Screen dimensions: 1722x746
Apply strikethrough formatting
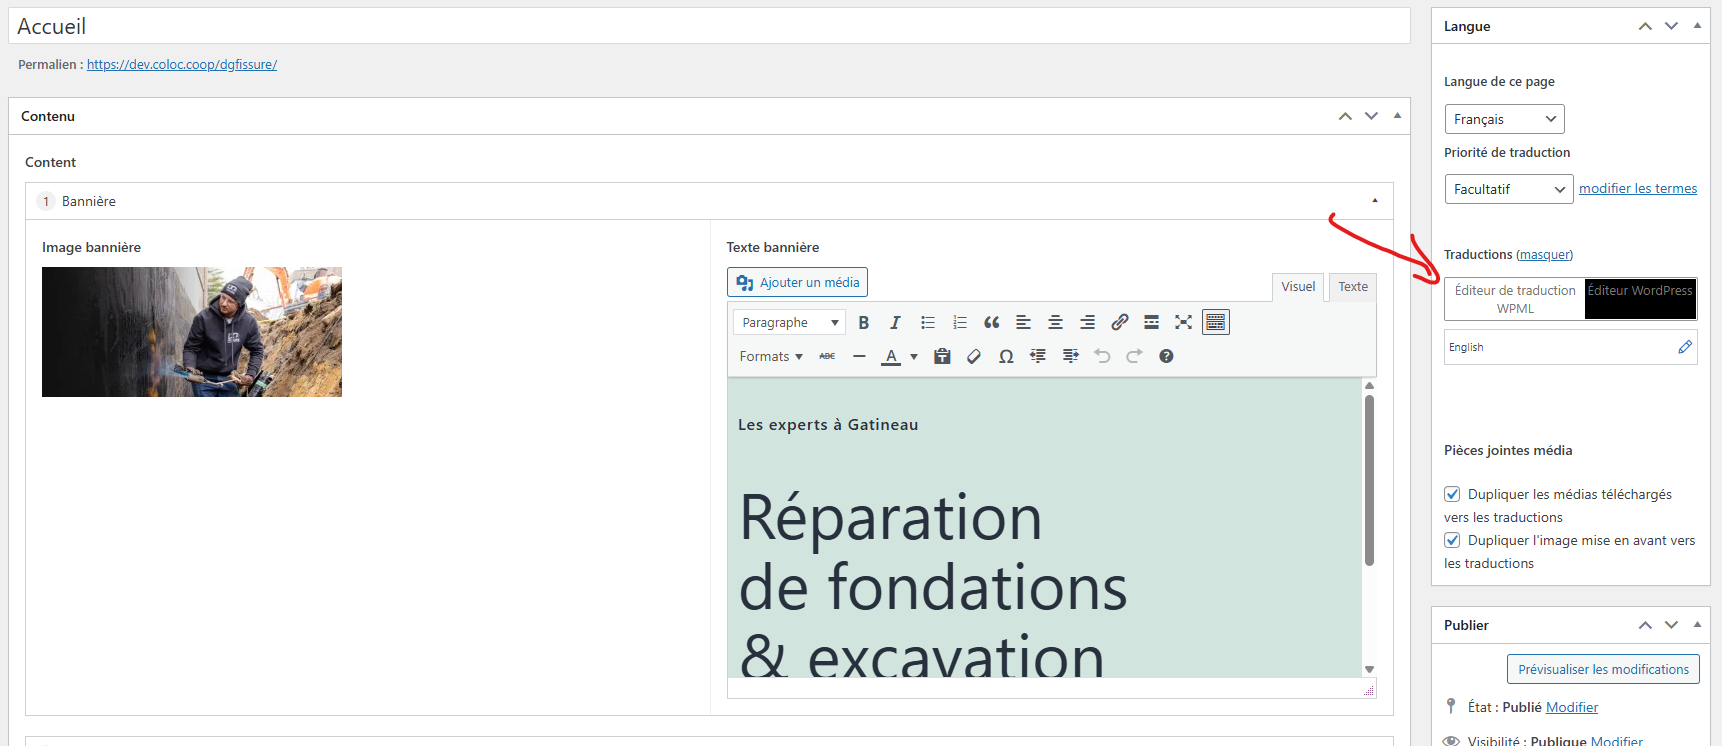click(827, 356)
